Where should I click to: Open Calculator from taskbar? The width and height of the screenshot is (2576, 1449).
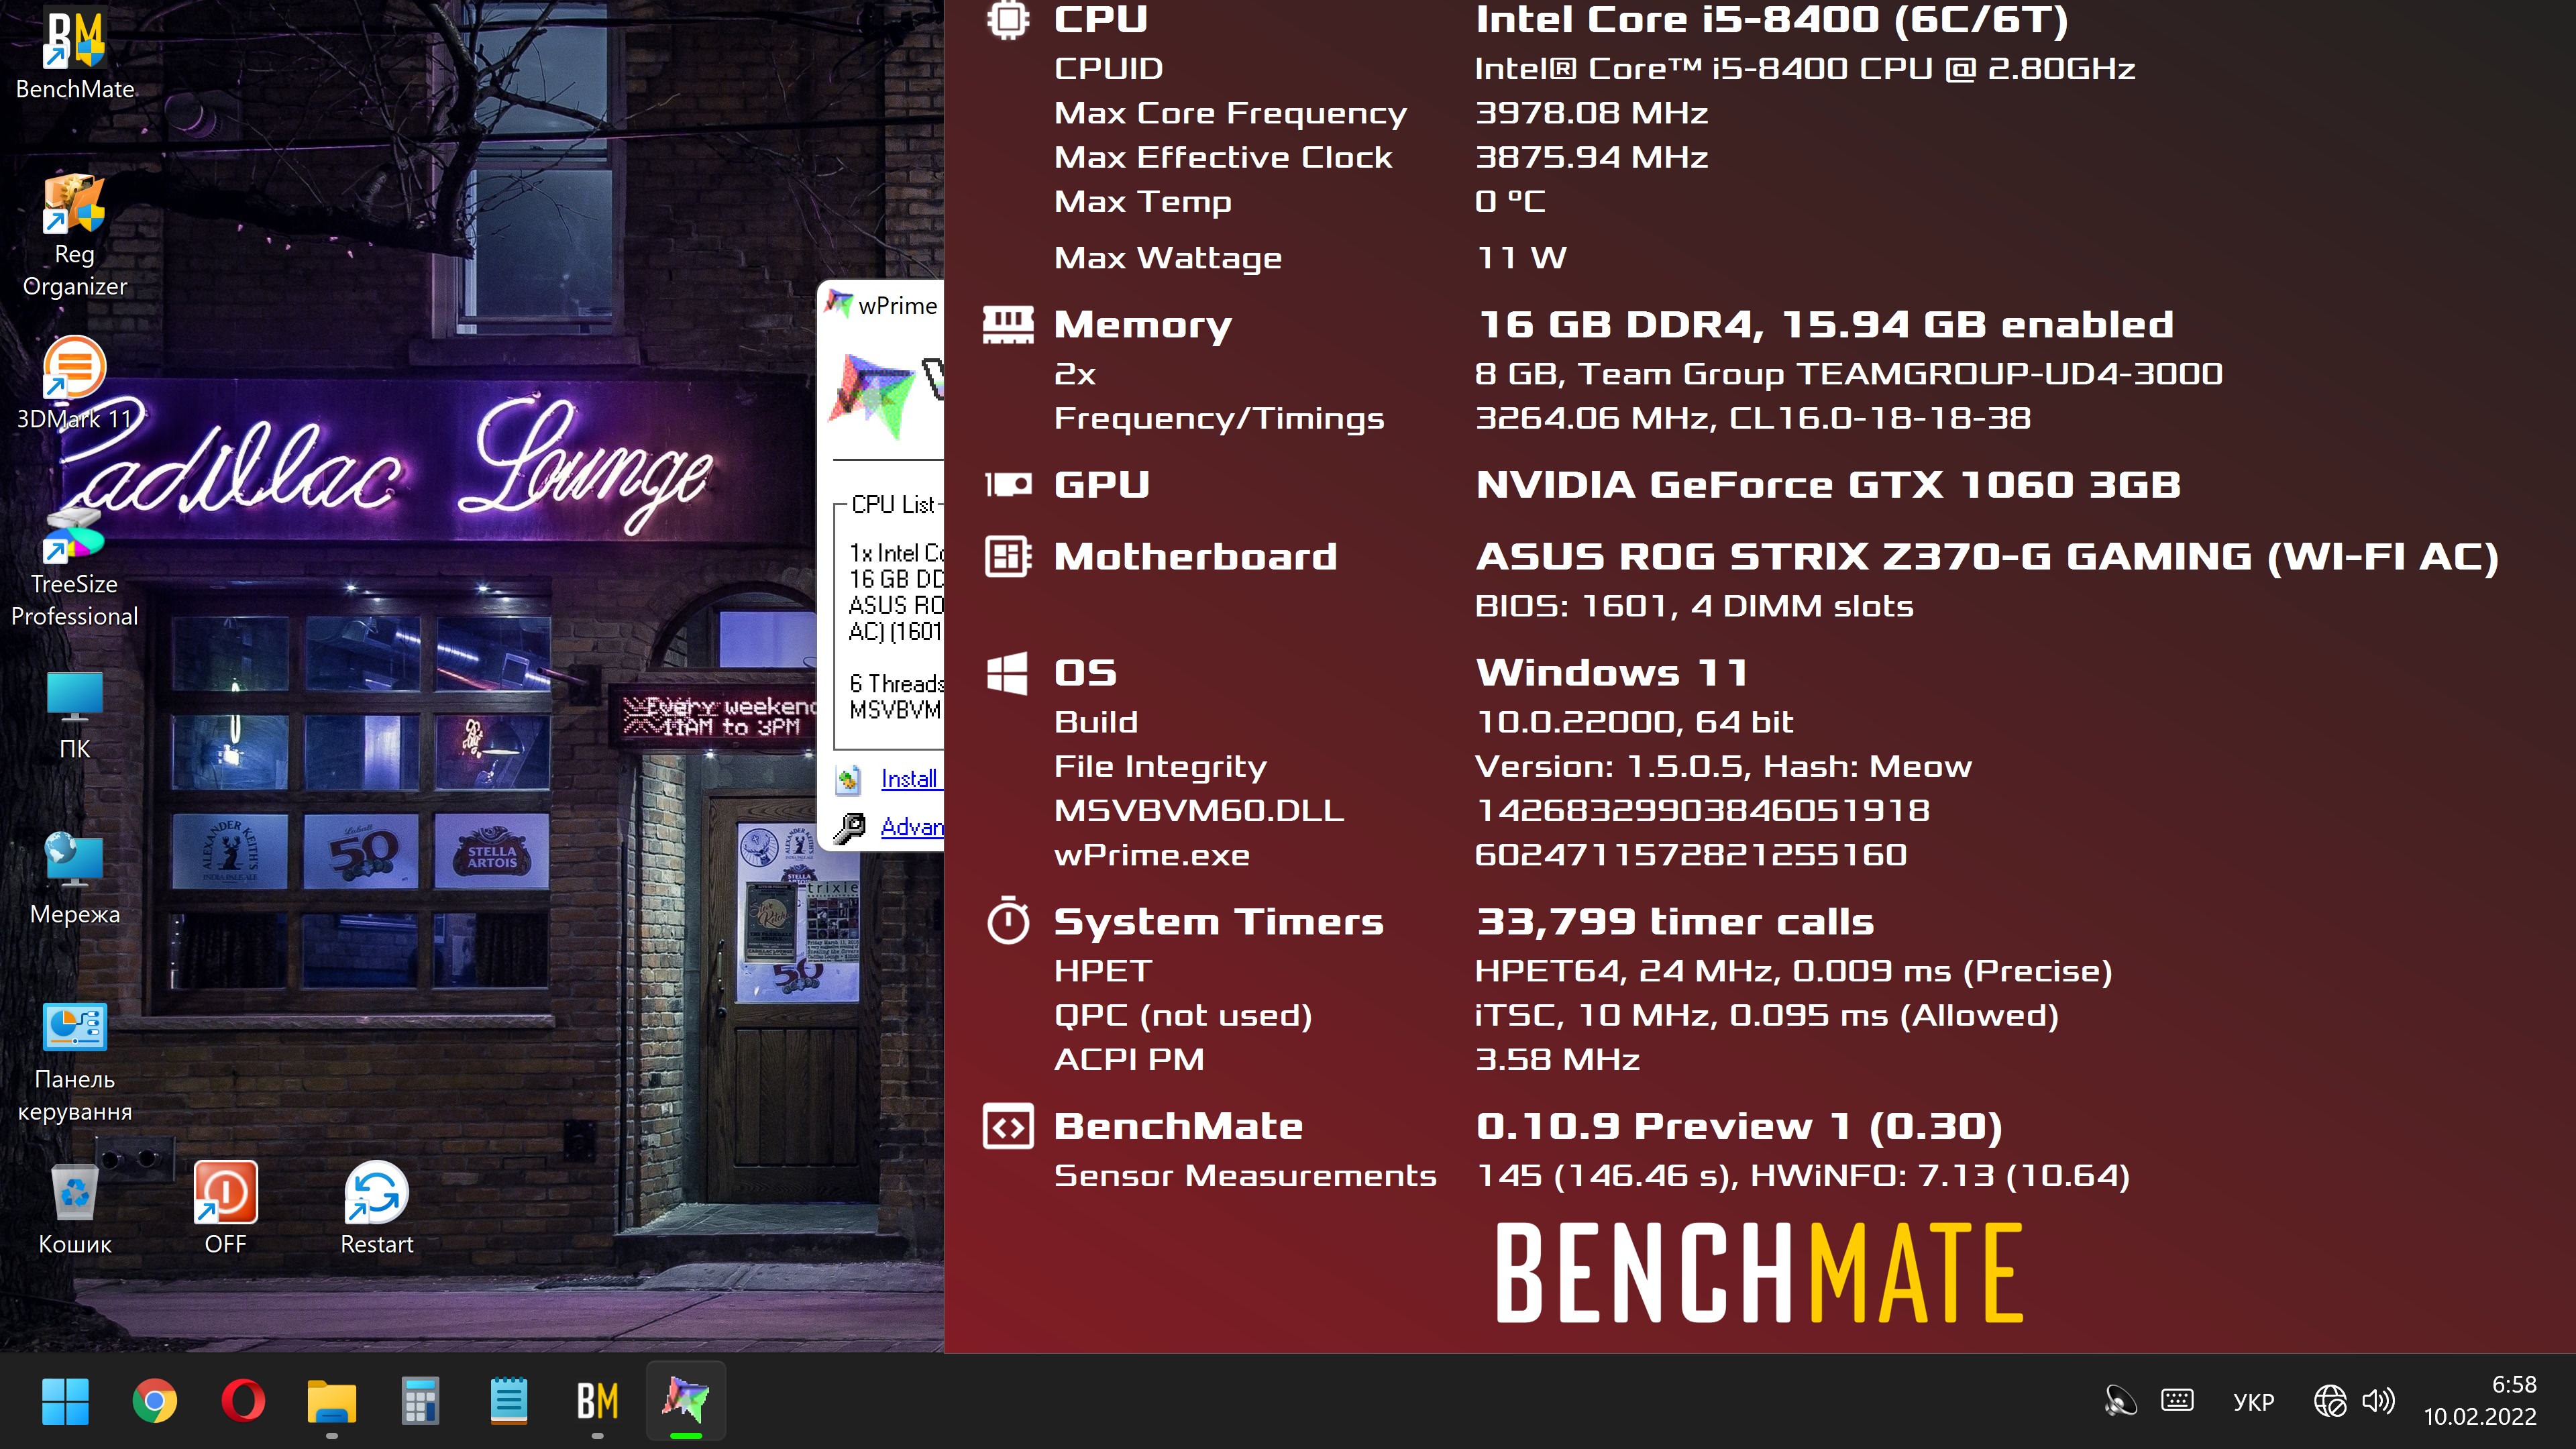420,1401
